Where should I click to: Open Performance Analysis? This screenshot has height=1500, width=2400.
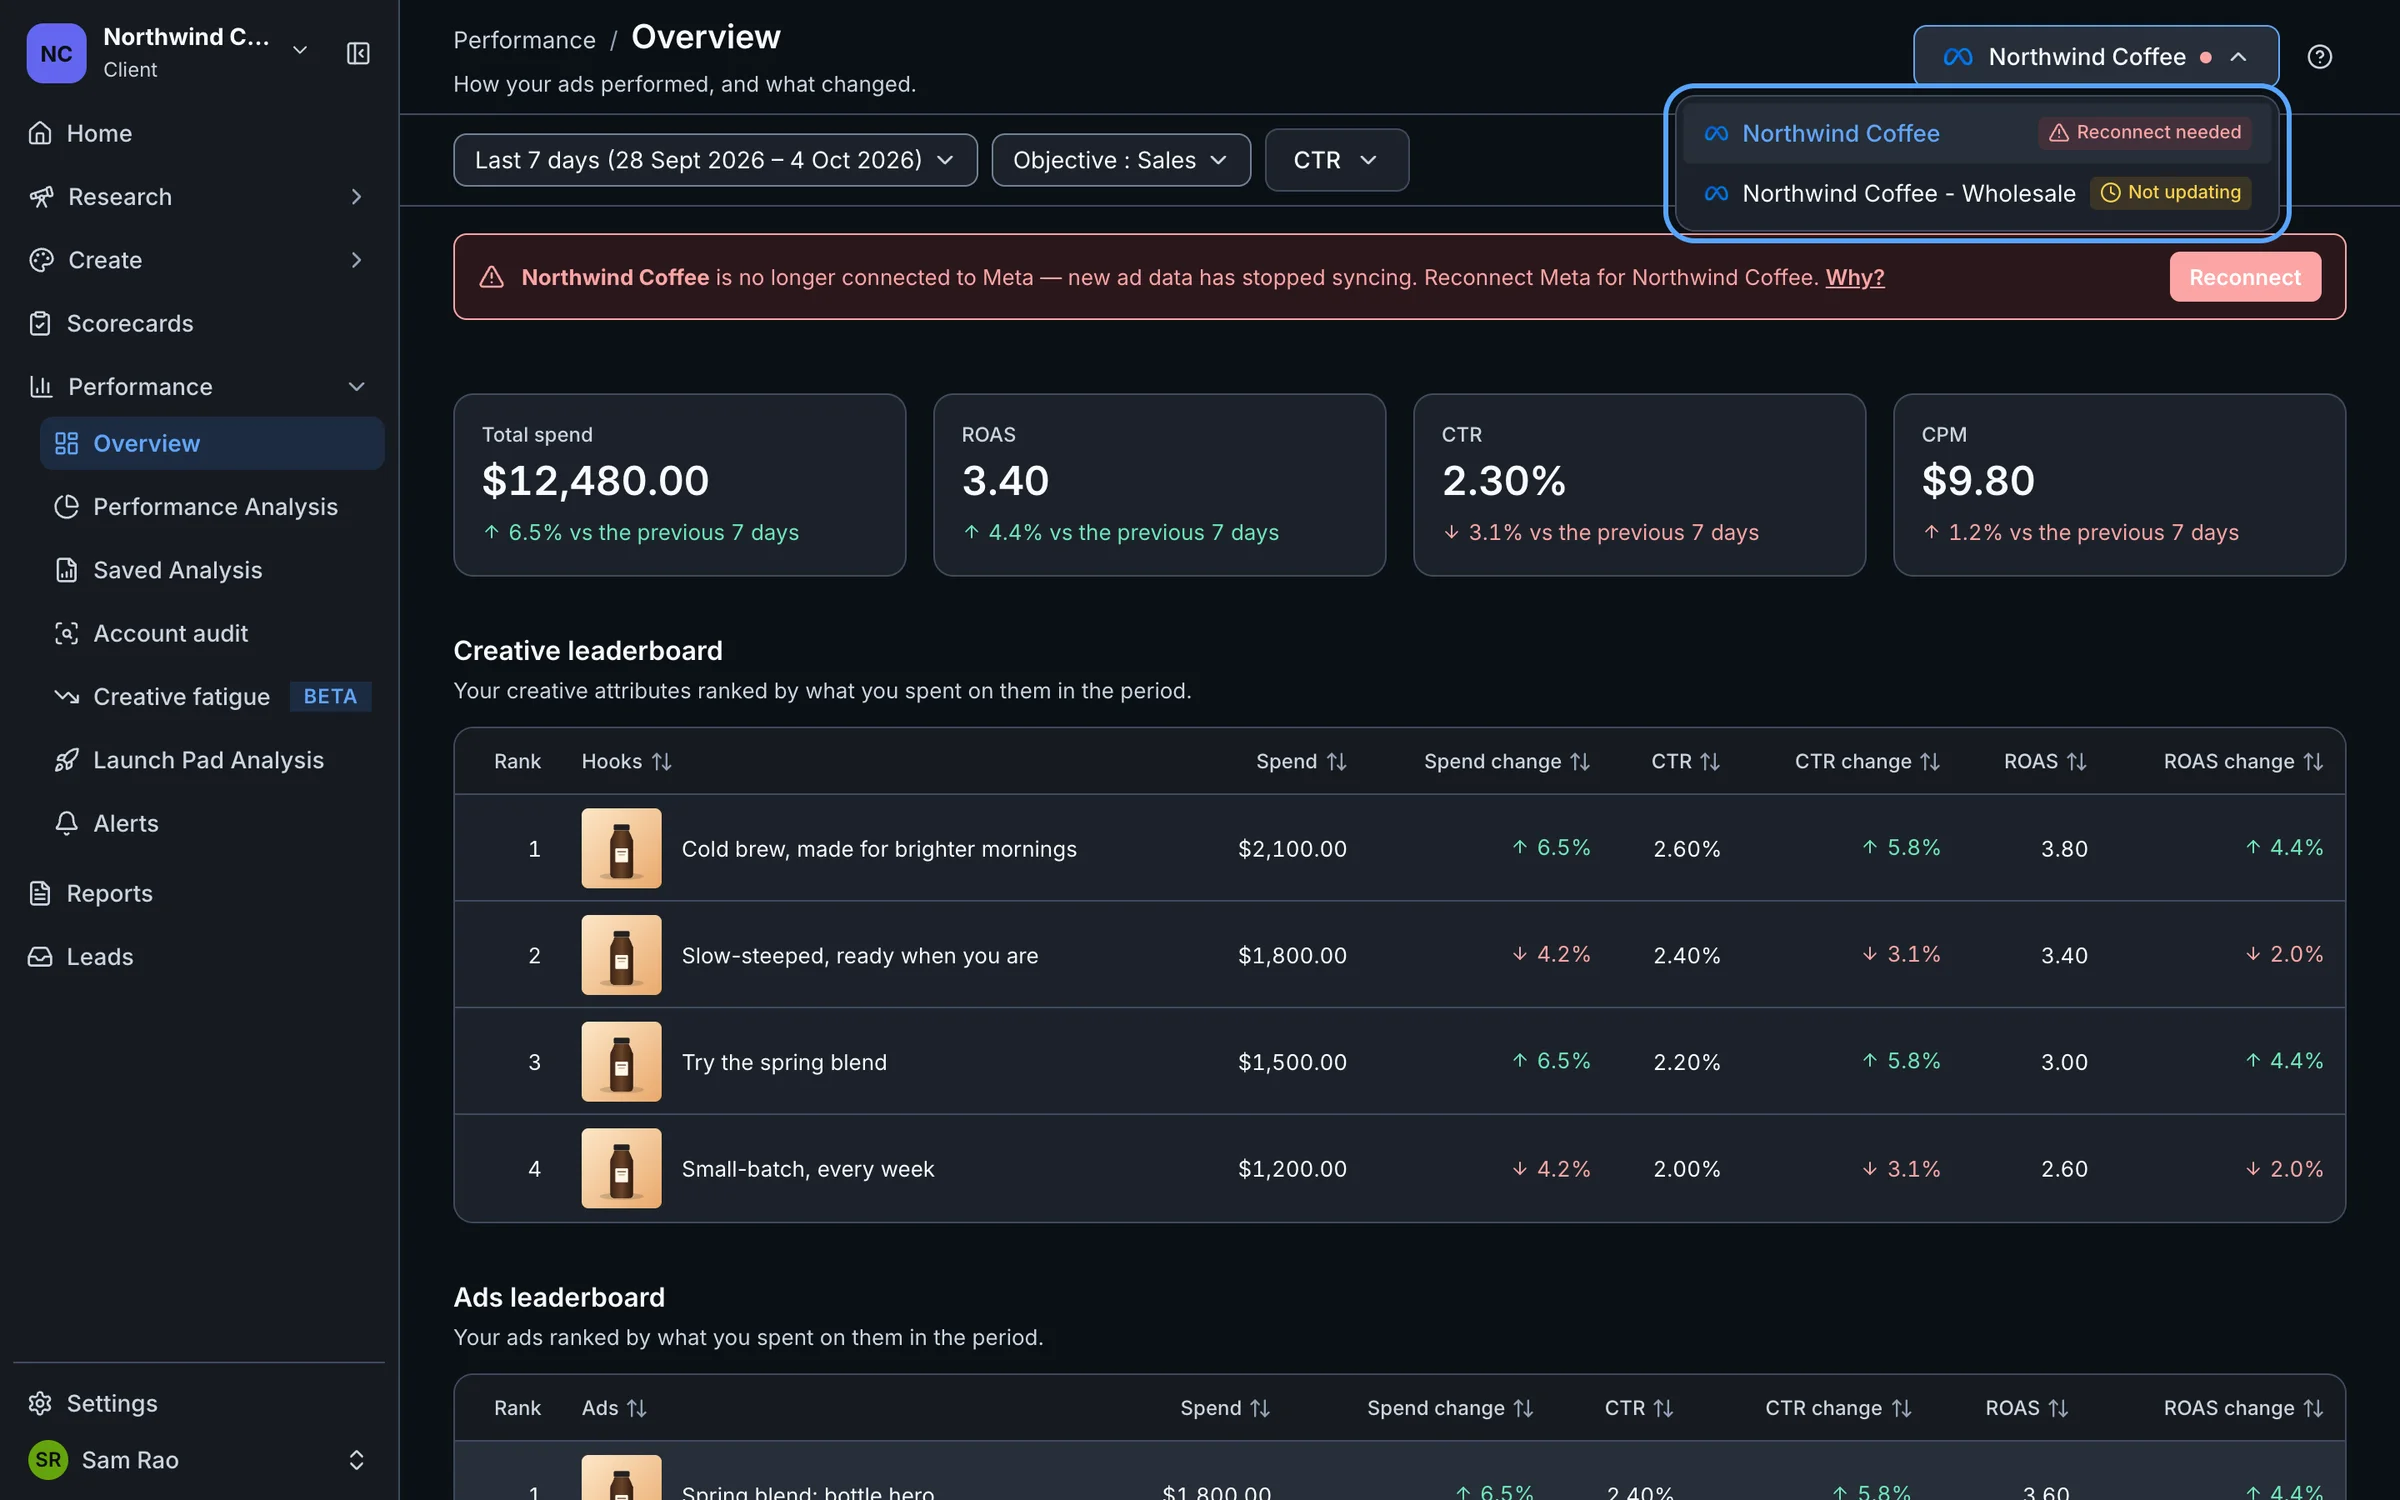pyautogui.click(x=212, y=506)
